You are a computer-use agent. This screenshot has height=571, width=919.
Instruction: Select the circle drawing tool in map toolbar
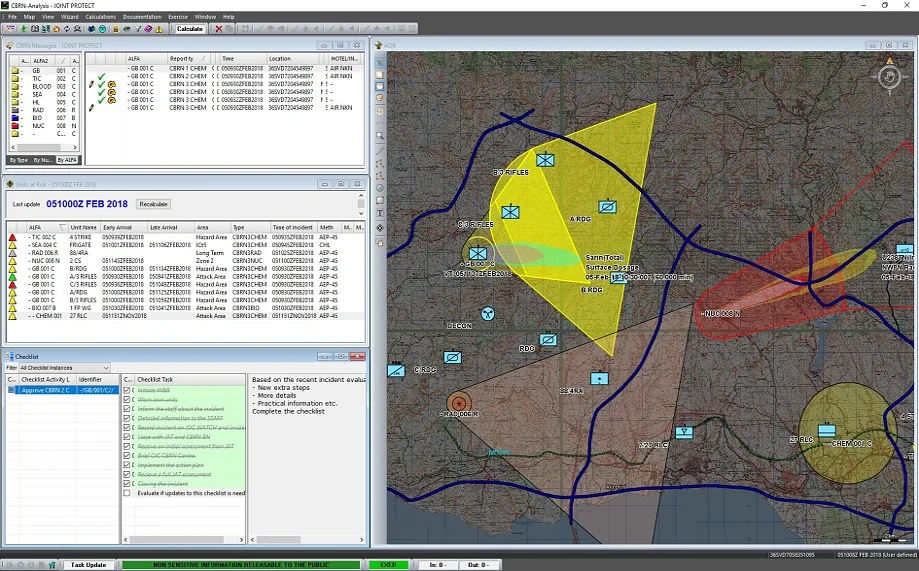click(x=380, y=188)
